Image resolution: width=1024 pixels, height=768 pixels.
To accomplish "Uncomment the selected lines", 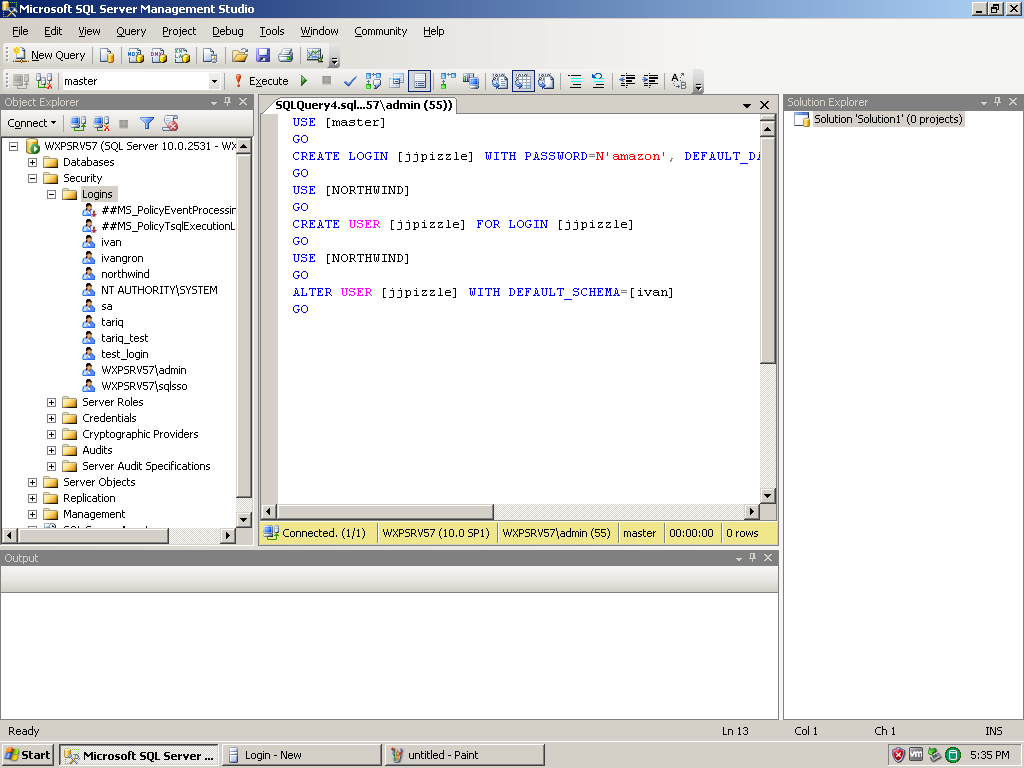I will pyautogui.click(x=598, y=81).
